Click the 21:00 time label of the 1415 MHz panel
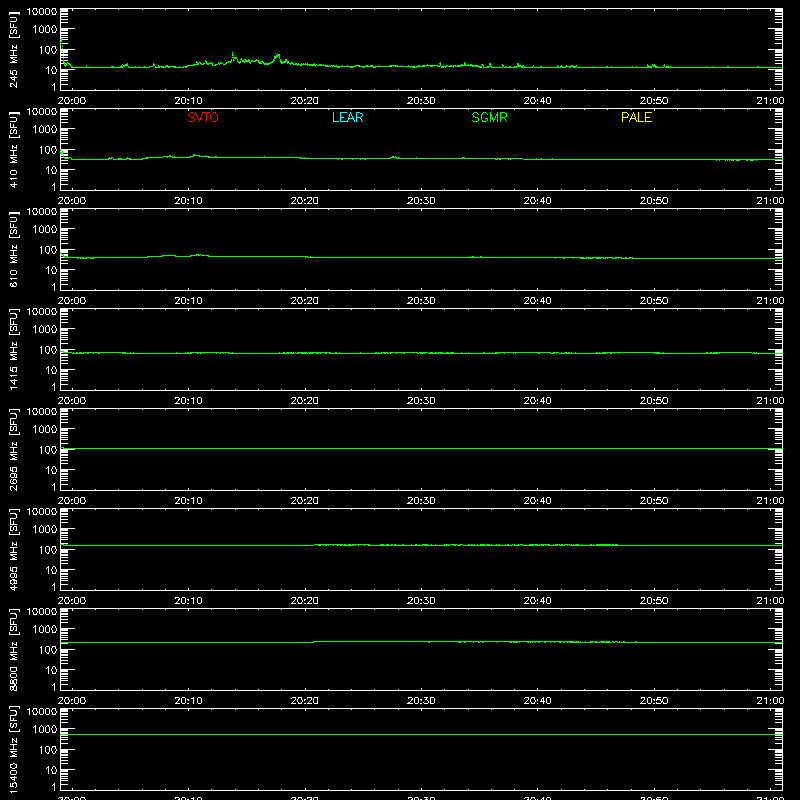The image size is (800, 800). point(770,401)
